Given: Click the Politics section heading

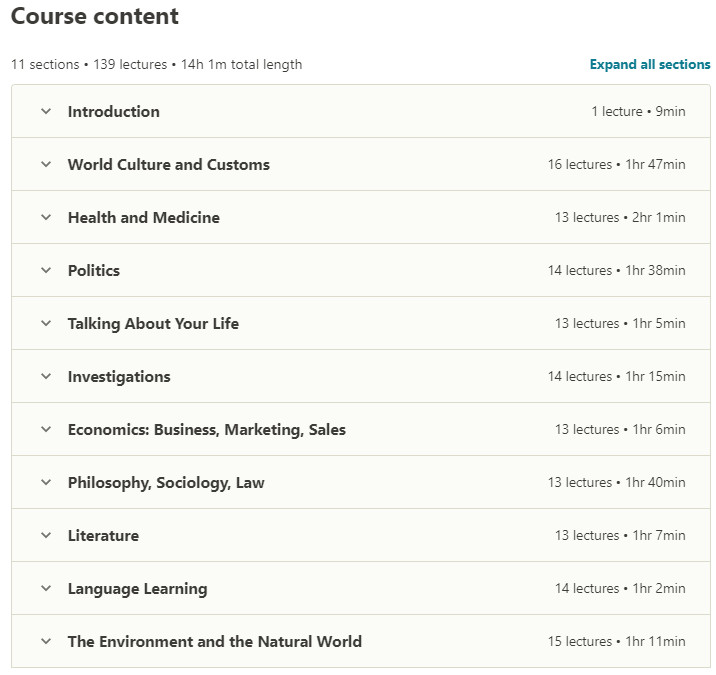Looking at the screenshot, I should coord(93,271).
